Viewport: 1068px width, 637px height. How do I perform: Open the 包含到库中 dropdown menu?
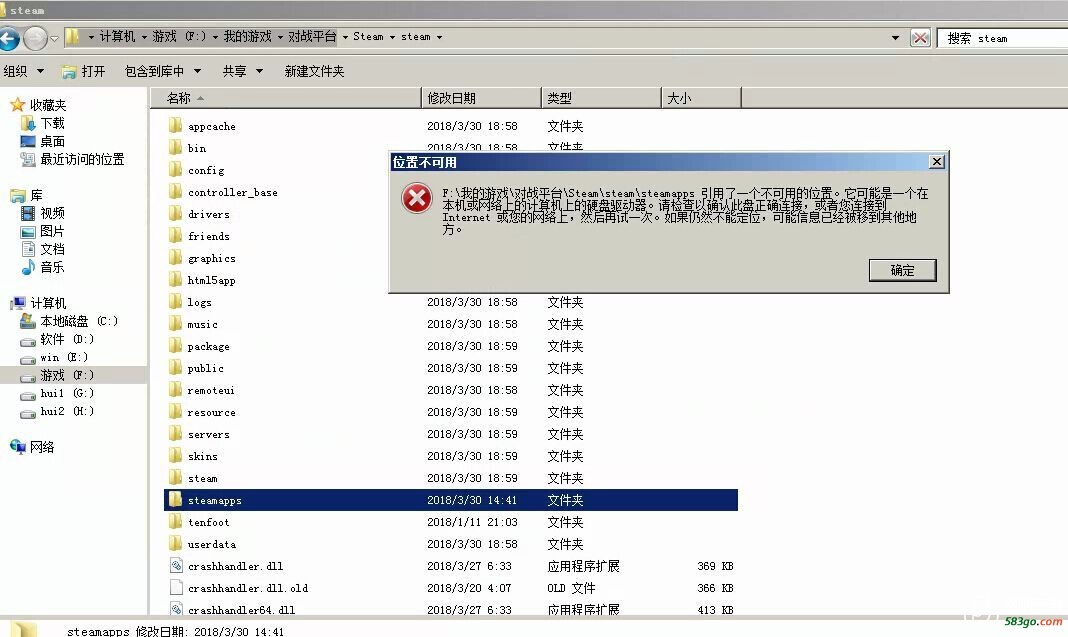[163, 71]
